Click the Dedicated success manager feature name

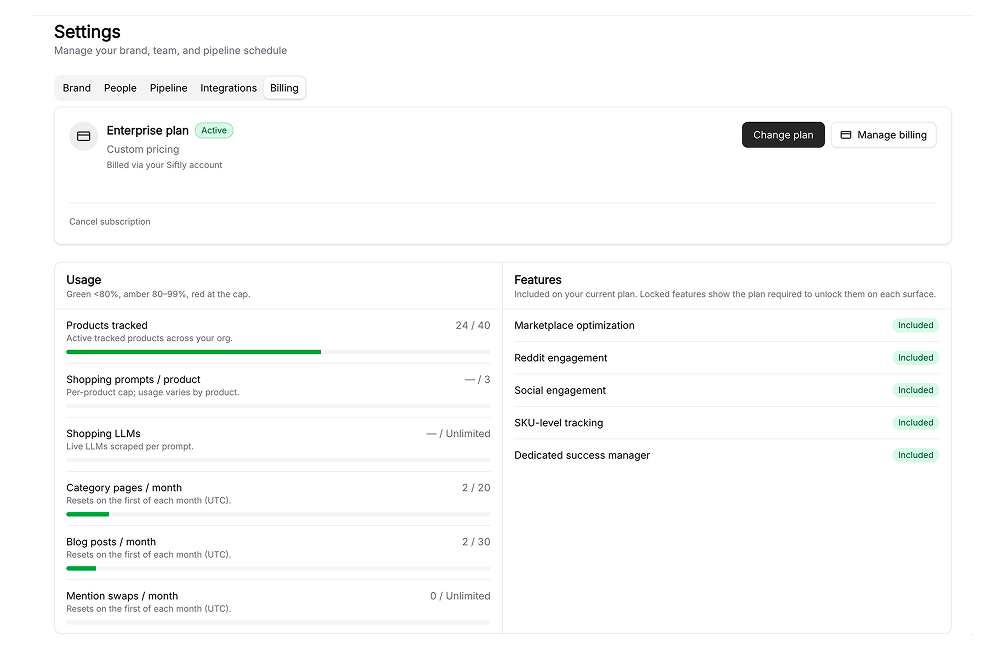581,455
